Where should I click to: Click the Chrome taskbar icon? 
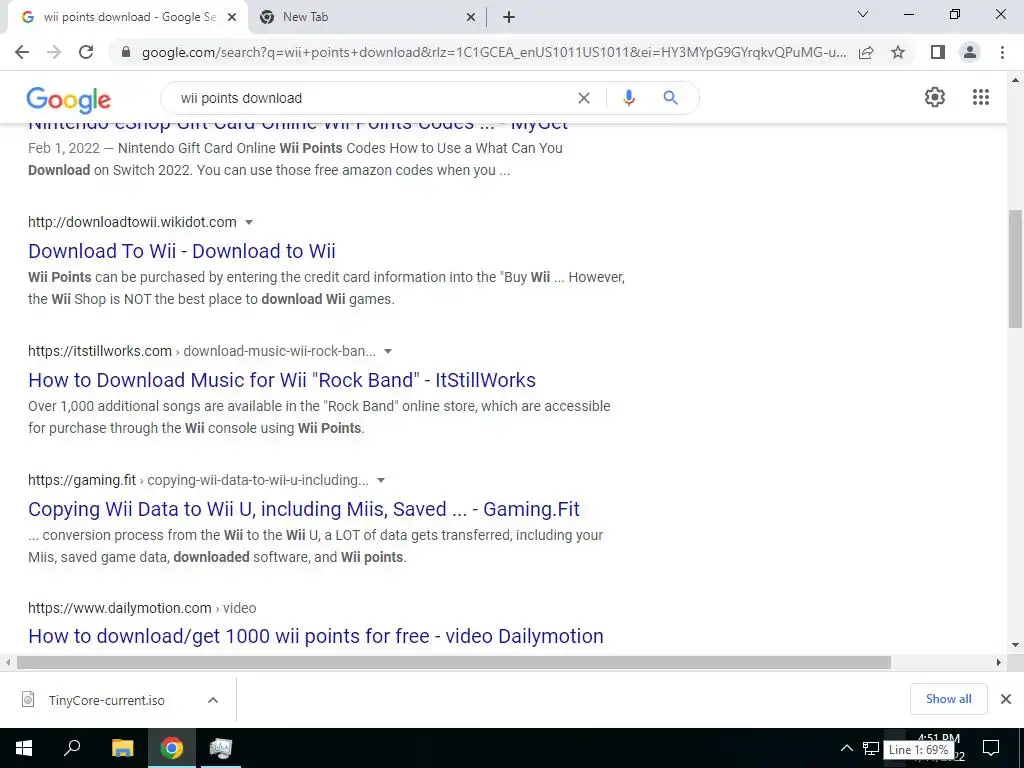point(172,748)
